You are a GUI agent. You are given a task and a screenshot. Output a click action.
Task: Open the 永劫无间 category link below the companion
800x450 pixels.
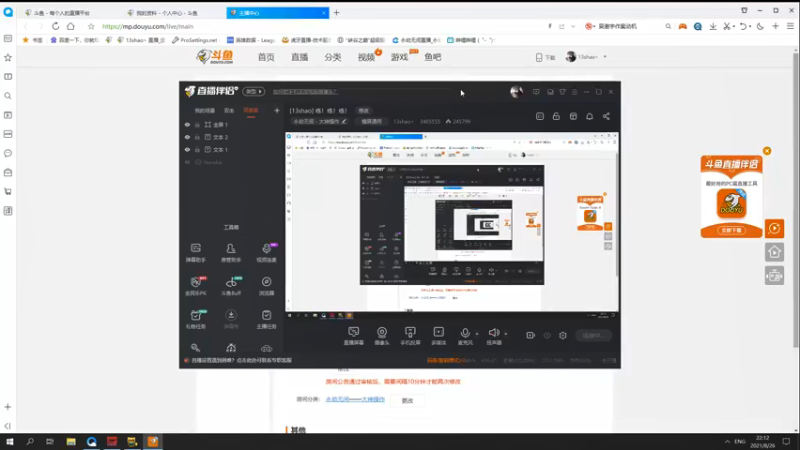(355, 399)
